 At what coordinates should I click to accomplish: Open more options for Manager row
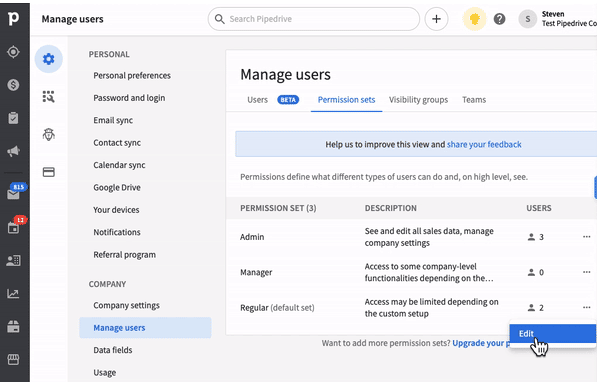586,272
